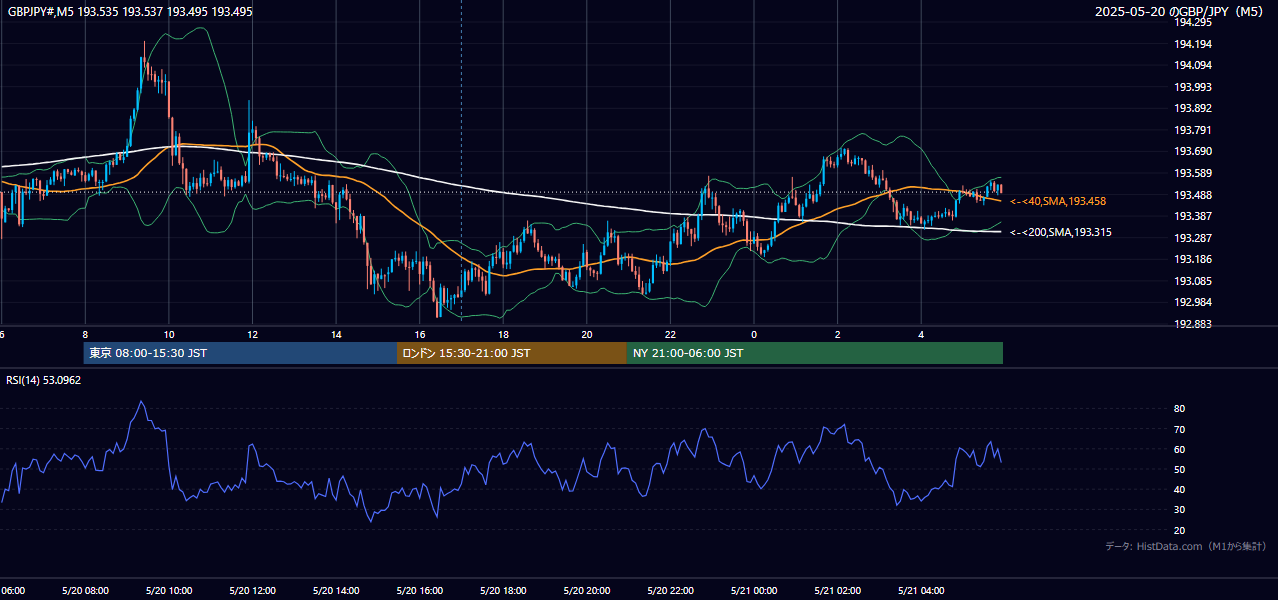Screen dimensions: 1278x600
Task: Select the 東京 08:00-15:30 JST session bar
Action: pos(240,353)
